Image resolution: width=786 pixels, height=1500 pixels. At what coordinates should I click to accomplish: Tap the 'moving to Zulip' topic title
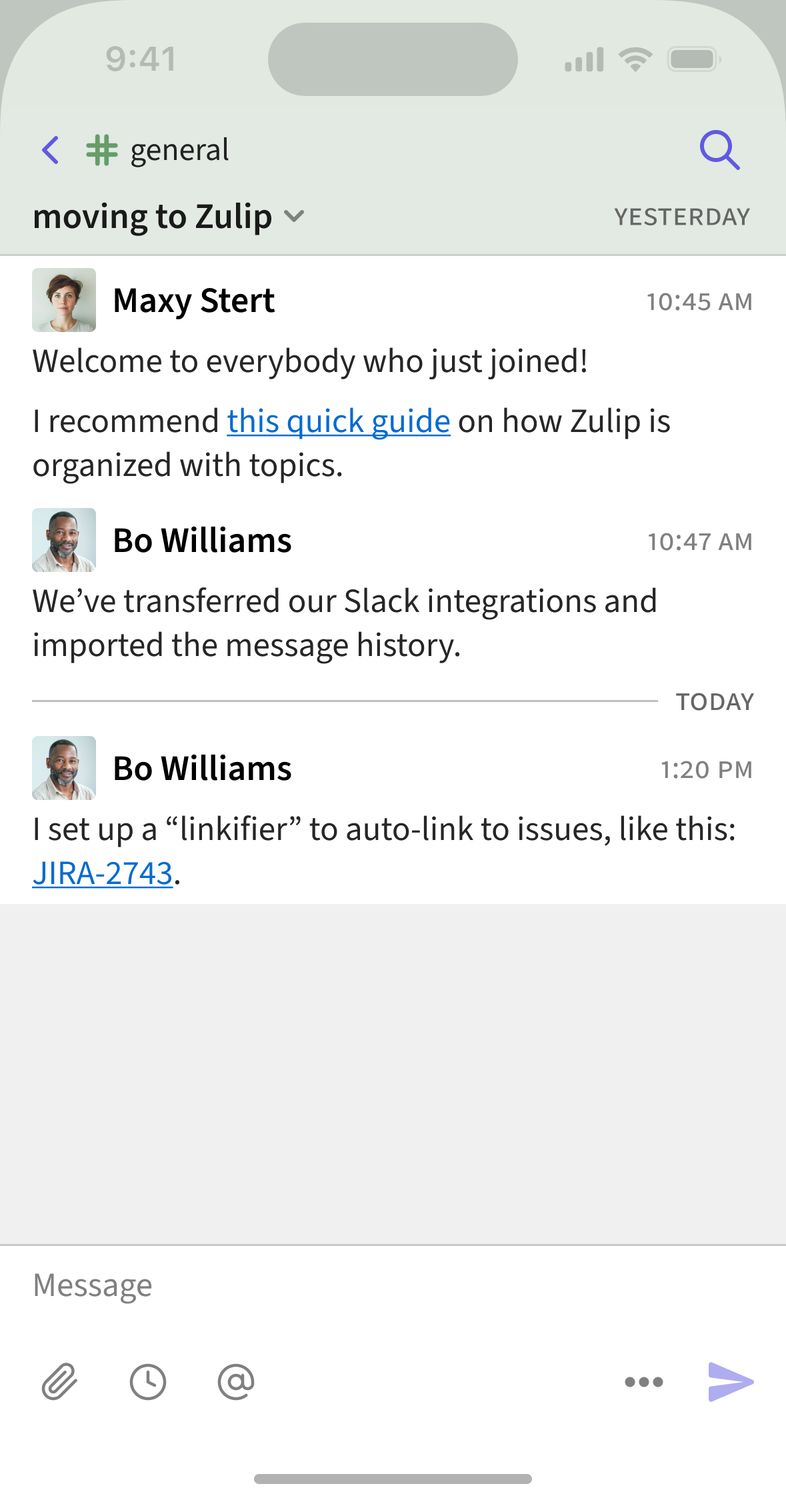[152, 216]
